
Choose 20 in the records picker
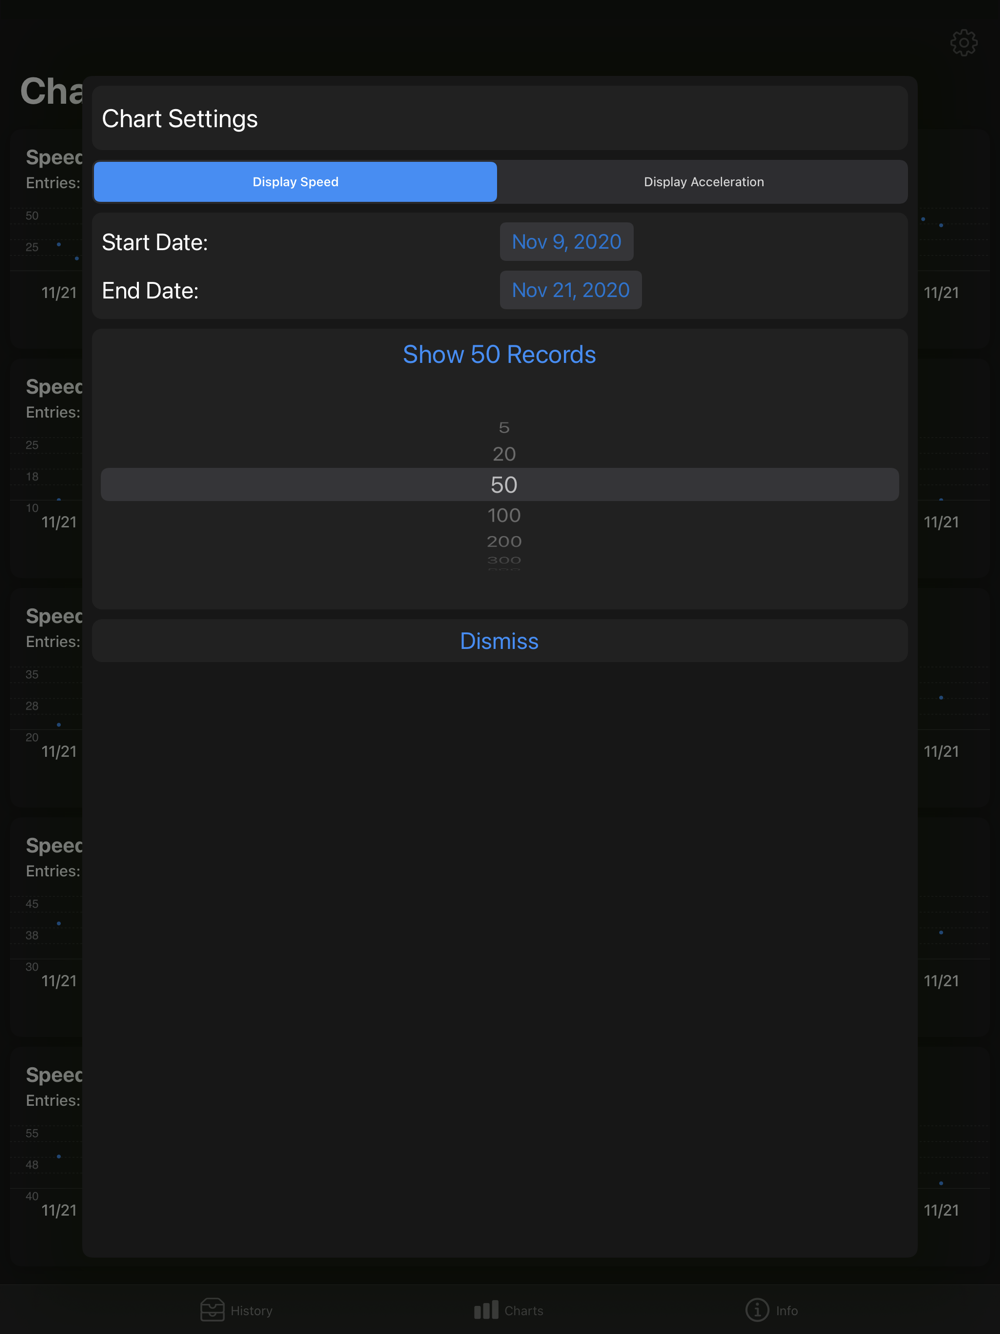tap(504, 454)
